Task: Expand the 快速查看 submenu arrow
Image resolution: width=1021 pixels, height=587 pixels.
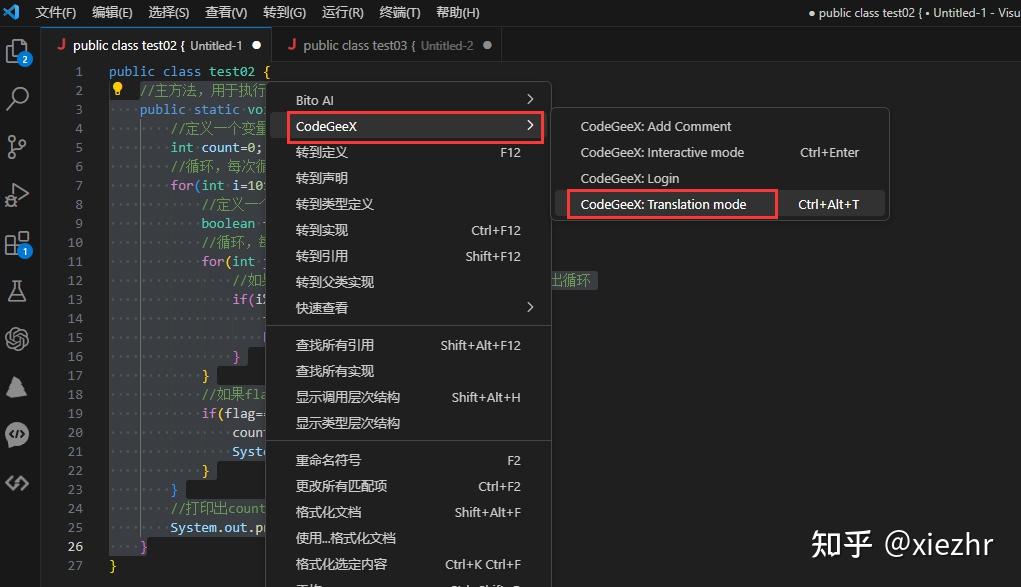Action: point(530,307)
